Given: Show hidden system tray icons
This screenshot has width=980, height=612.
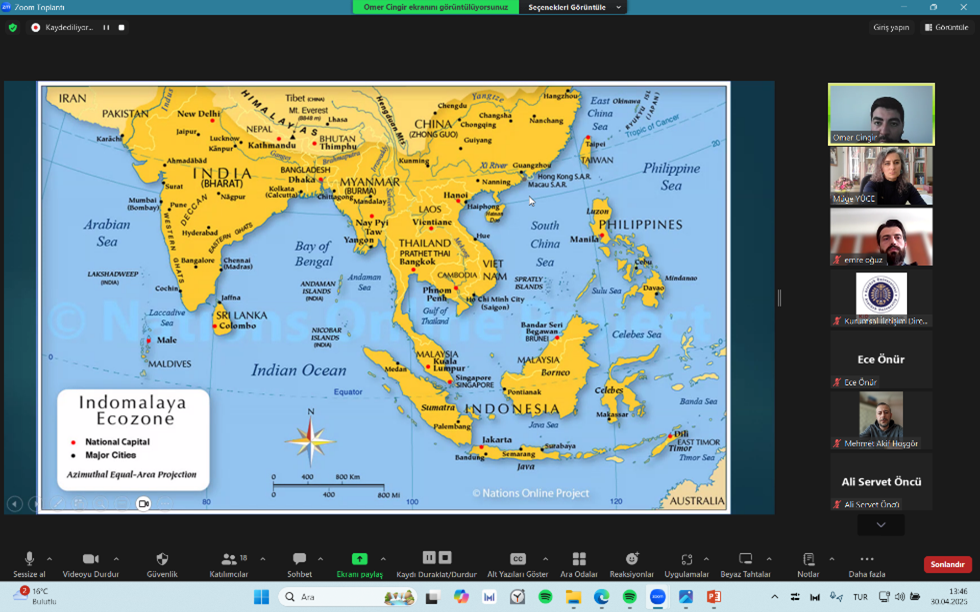Looking at the screenshot, I should (x=774, y=597).
